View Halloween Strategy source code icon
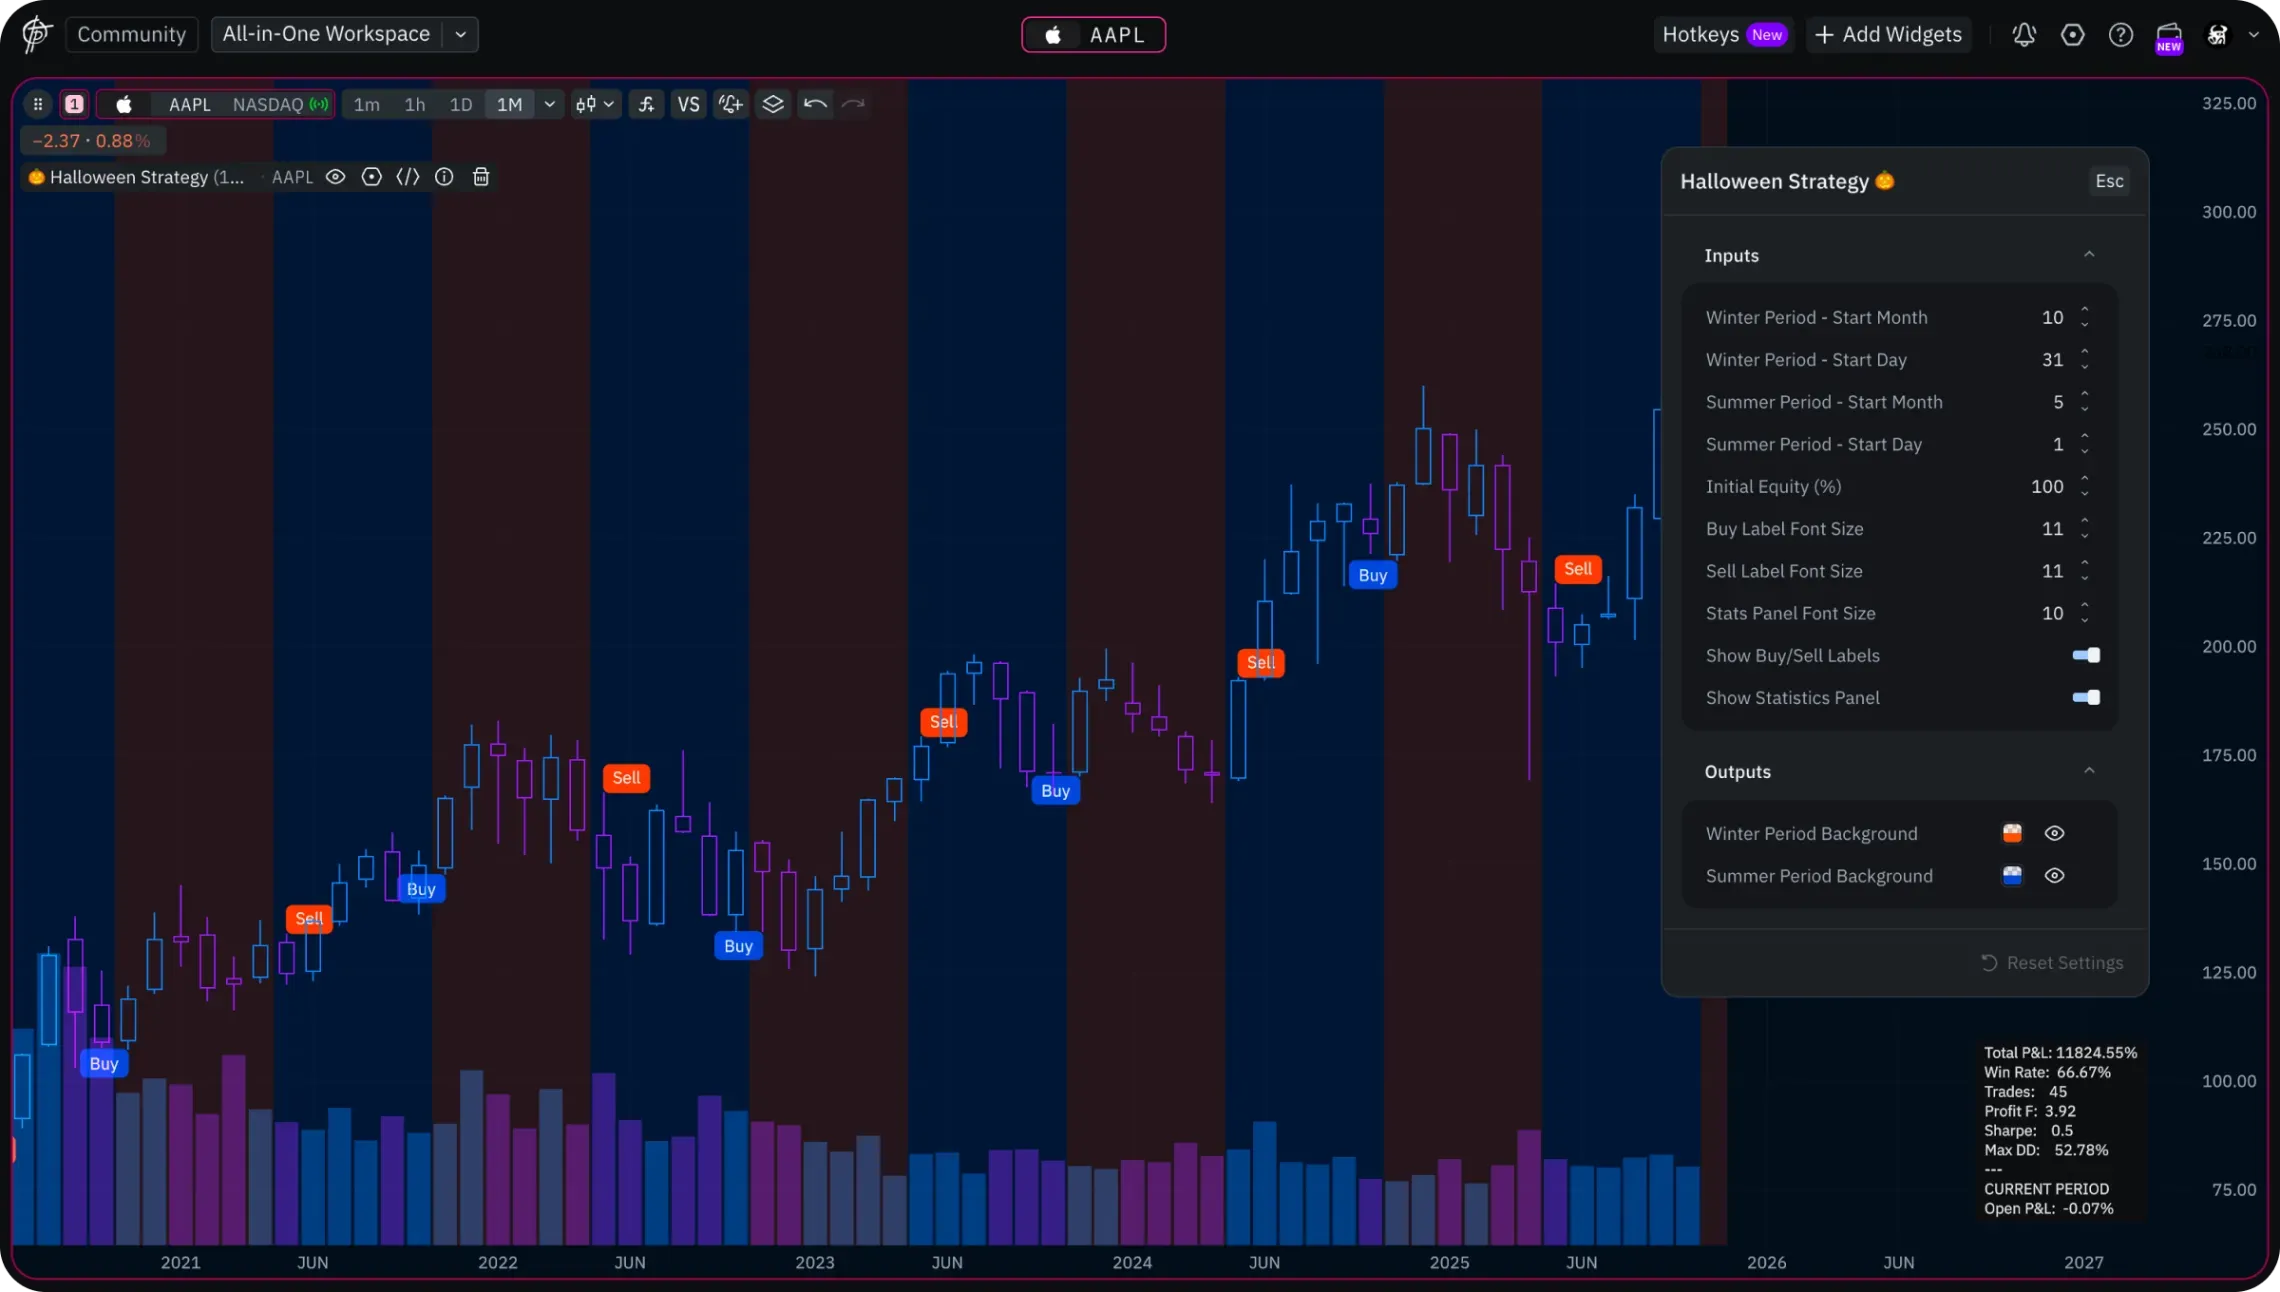Screen dimensions: 2280x1292 pos(407,177)
